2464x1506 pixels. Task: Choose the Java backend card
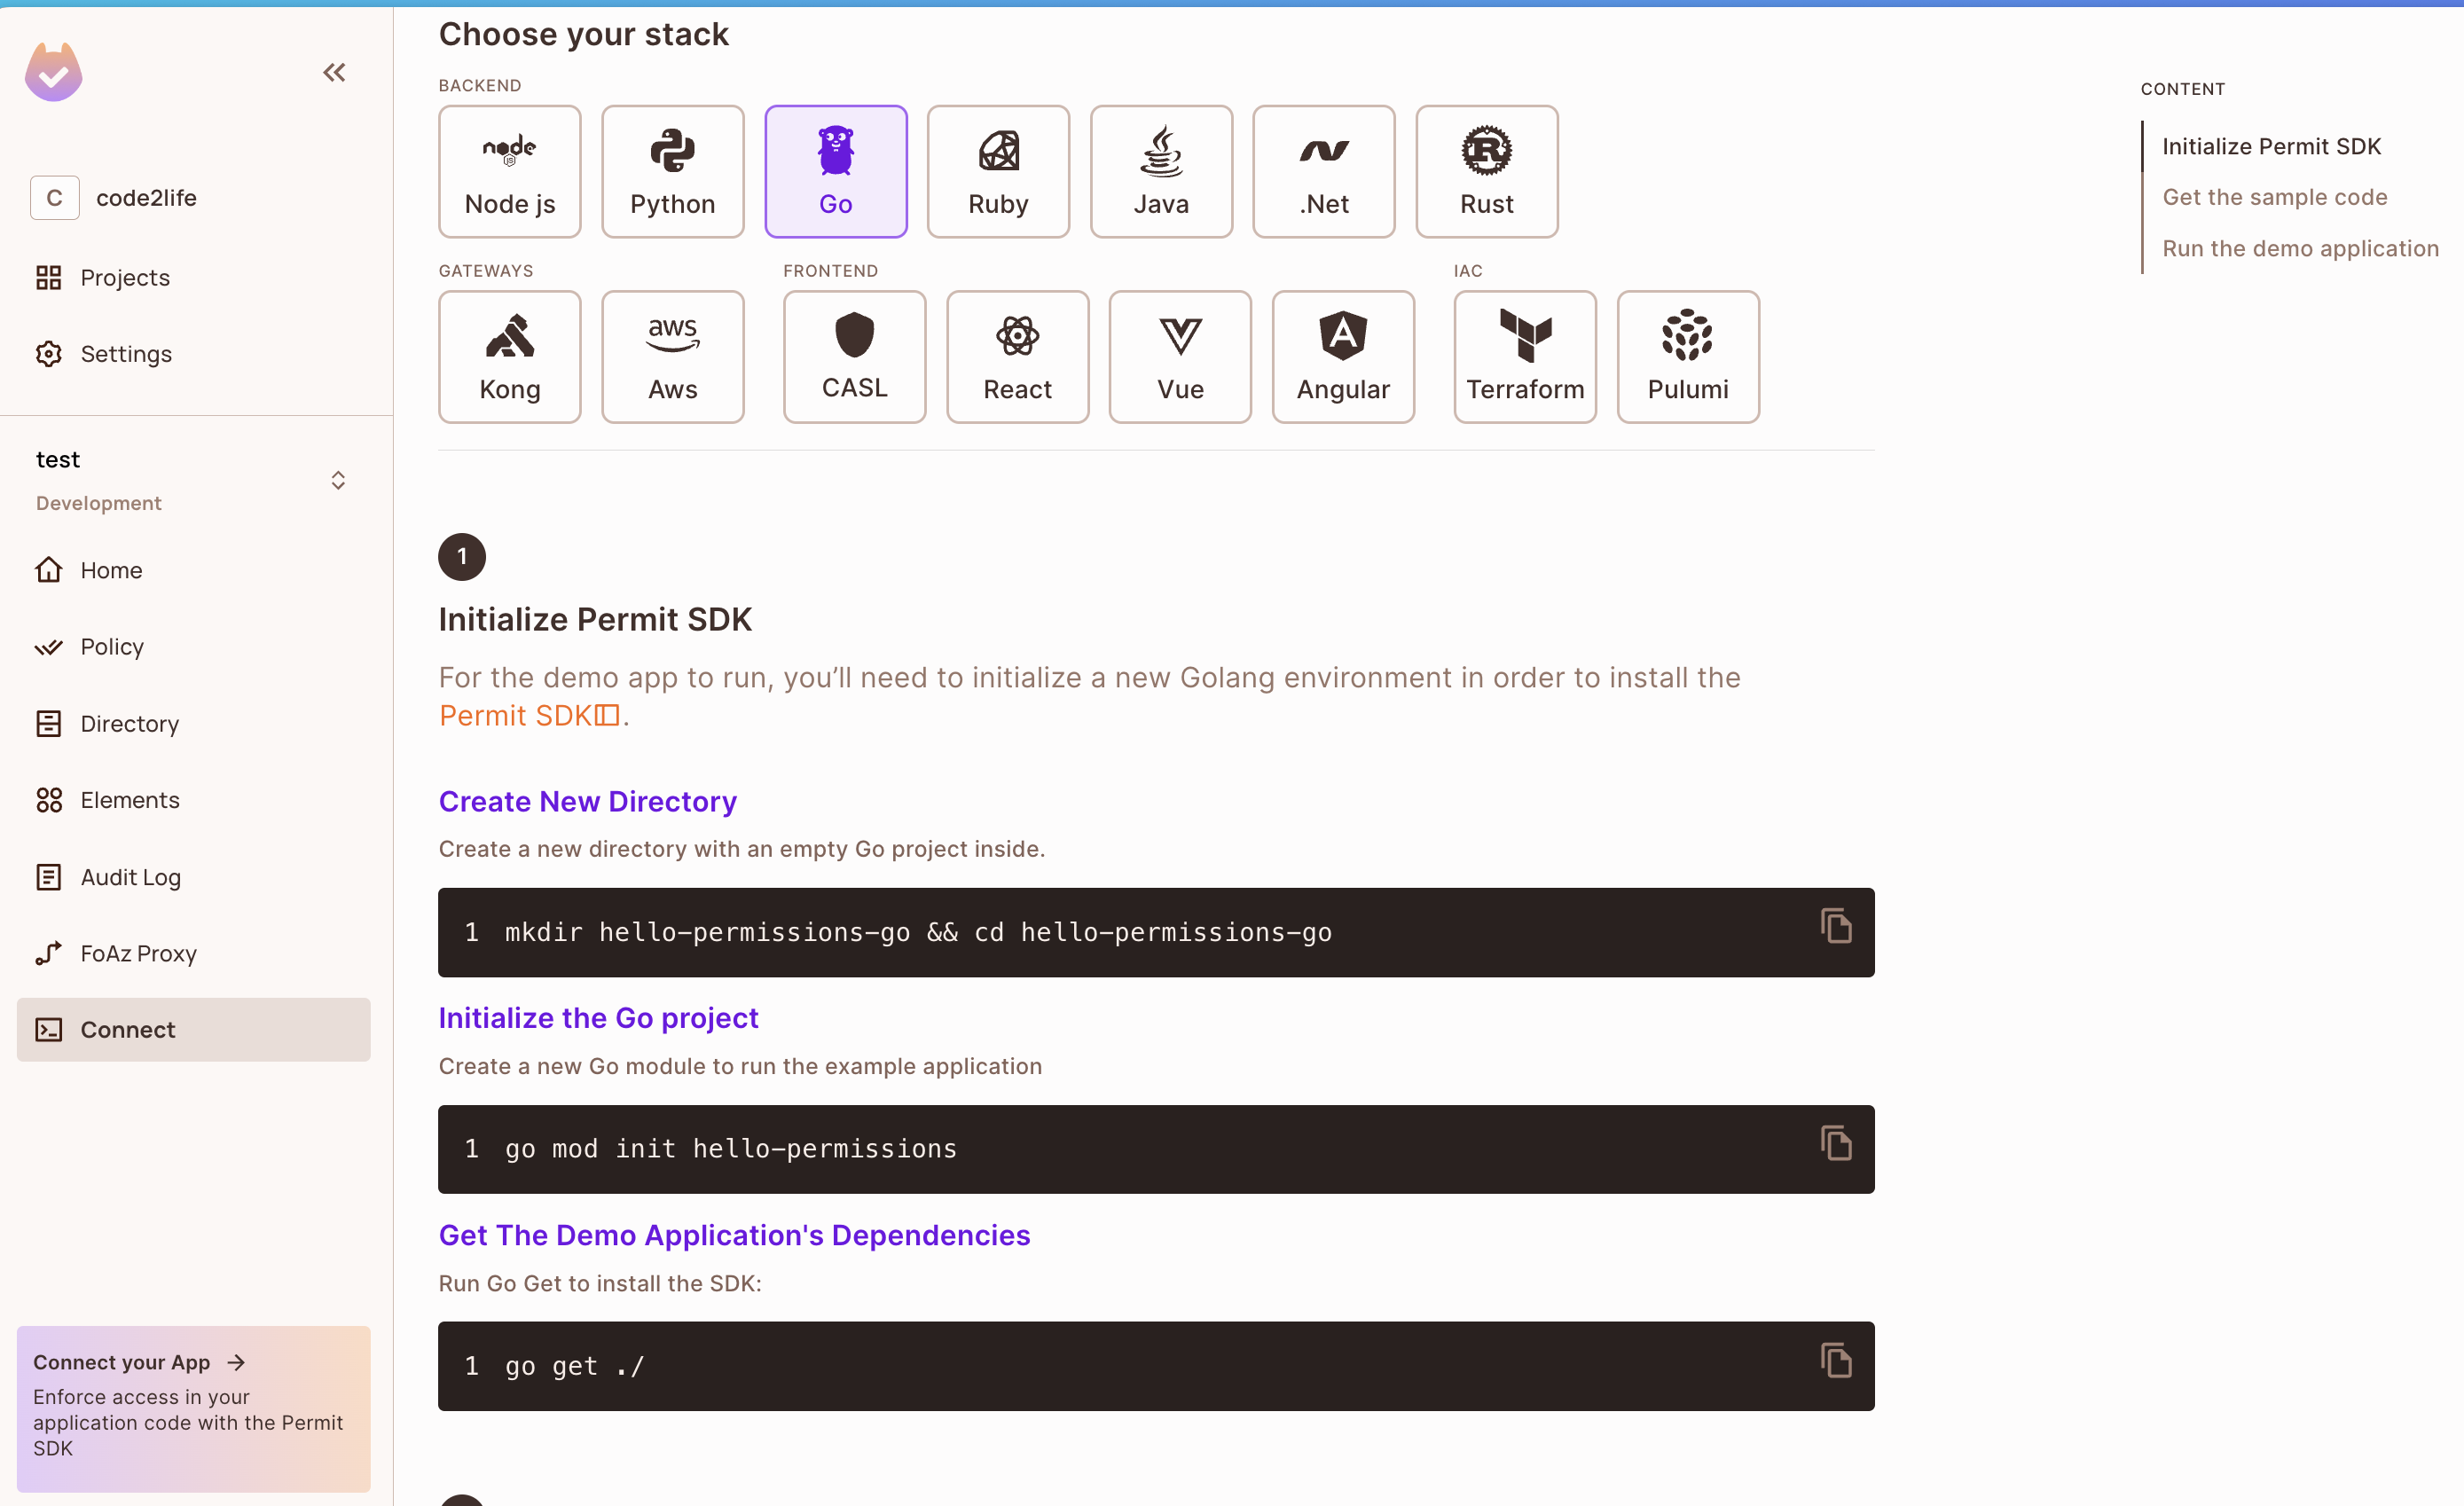click(1161, 172)
